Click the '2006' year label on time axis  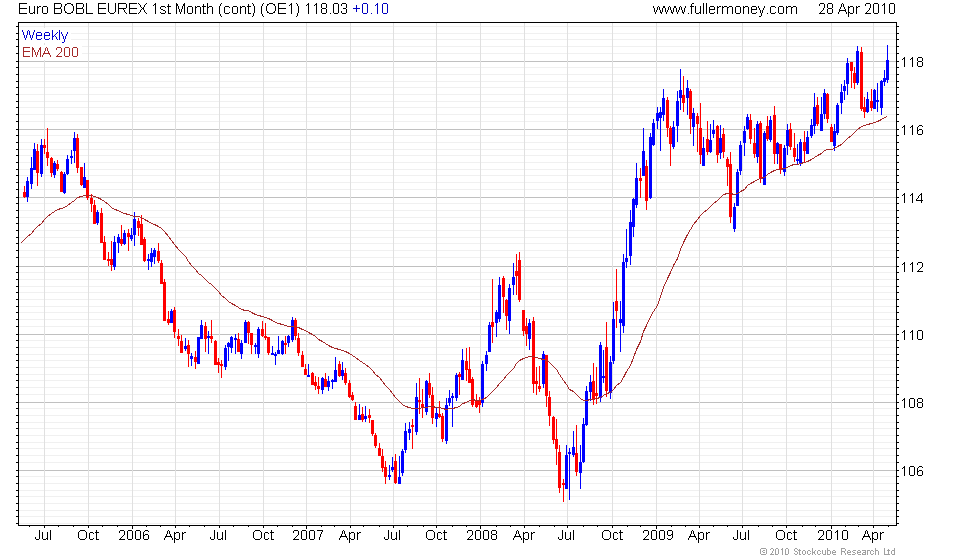point(134,535)
